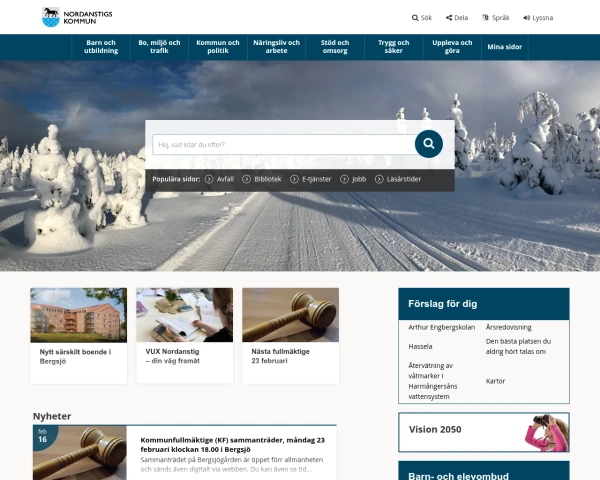Open 'Nästa fullmäktige 23 februari' card title
Viewport: 600px width, 480px height.
coord(280,356)
